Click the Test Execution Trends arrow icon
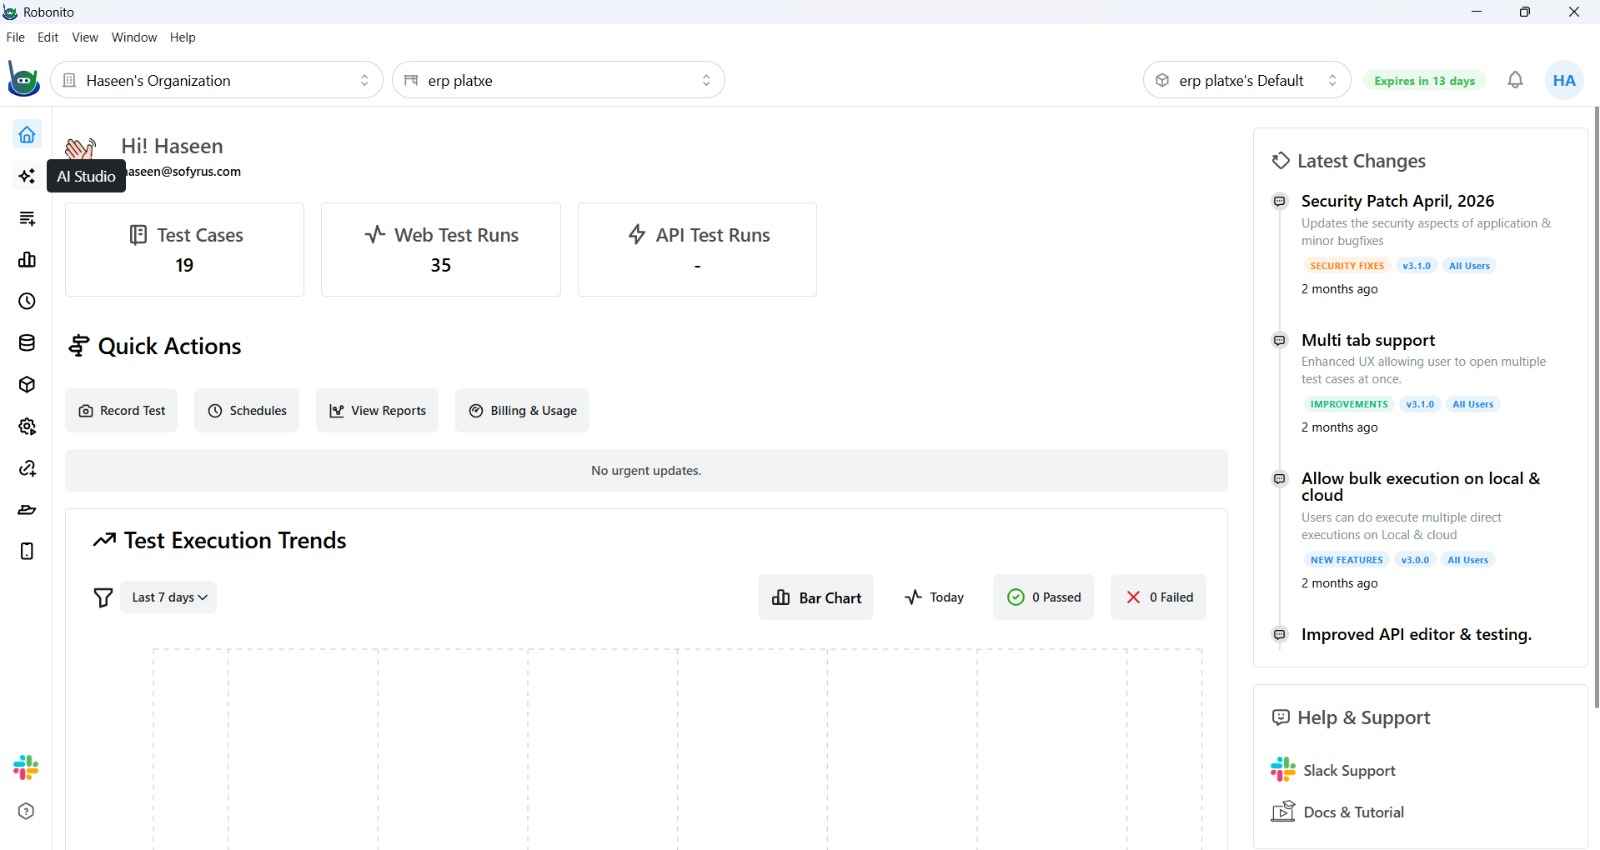The height and width of the screenshot is (850, 1600). pos(104,540)
